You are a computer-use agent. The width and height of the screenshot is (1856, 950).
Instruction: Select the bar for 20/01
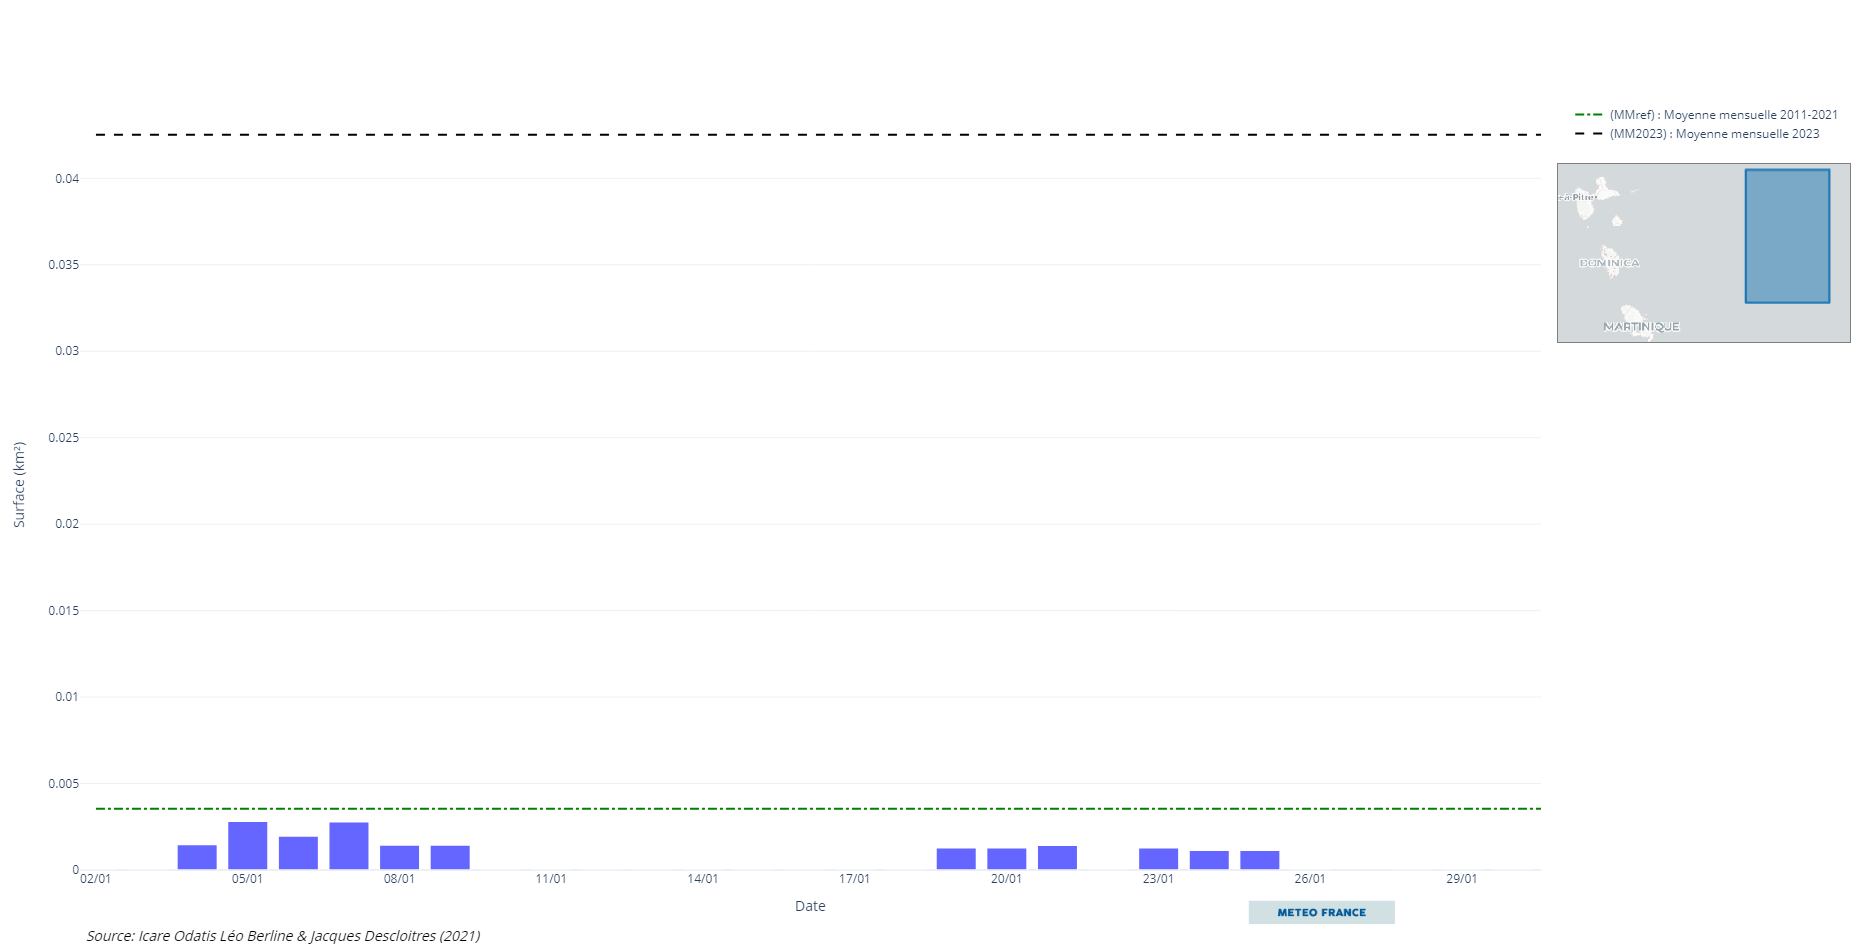[x=1006, y=859]
